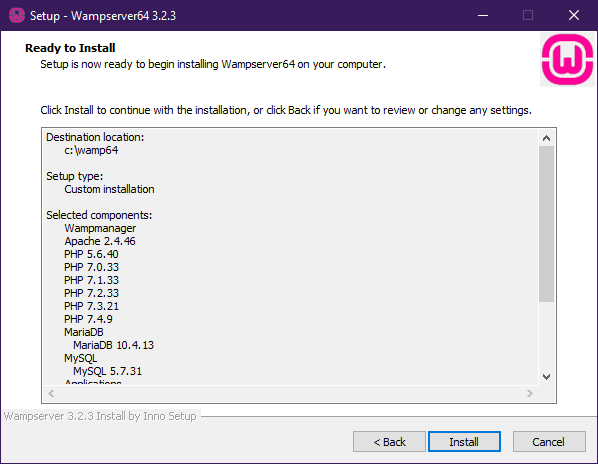The width and height of the screenshot is (598, 464).
Task: Click the MySQL 5.7.31 entry
Action: click(107, 371)
